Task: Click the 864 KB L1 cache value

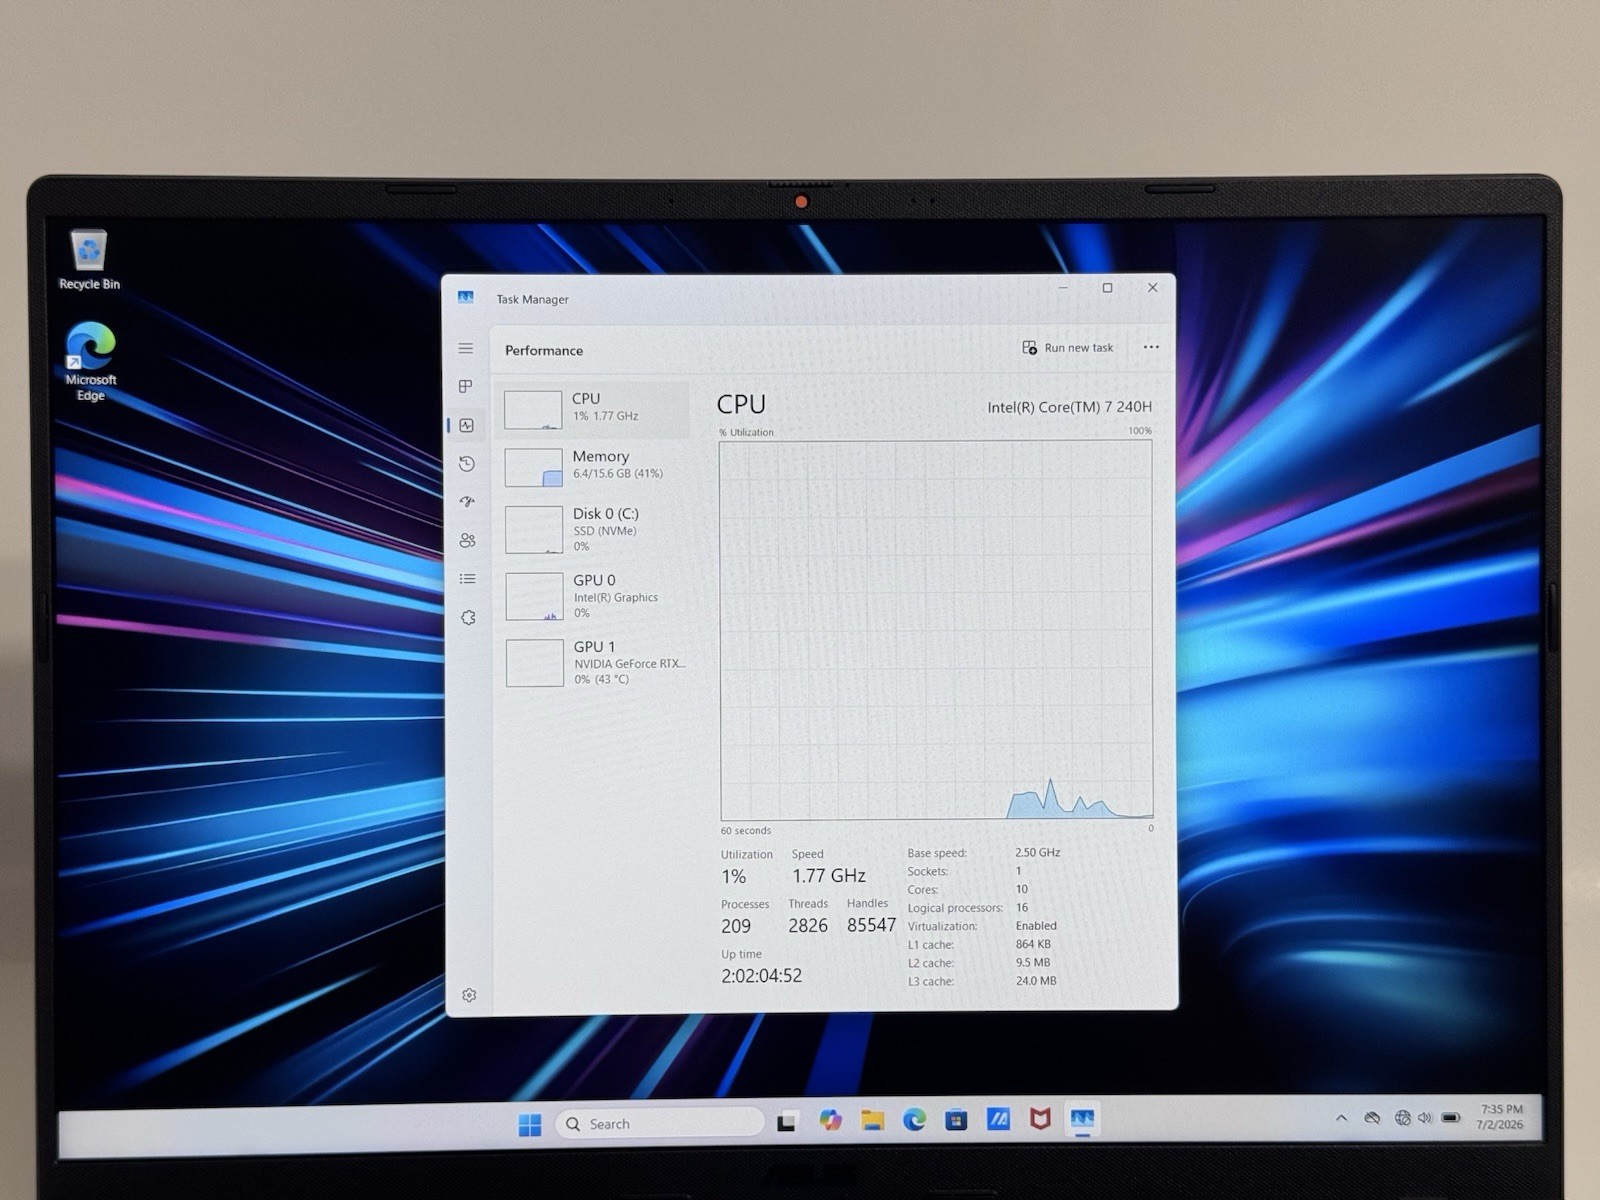Action: pos(1033,944)
